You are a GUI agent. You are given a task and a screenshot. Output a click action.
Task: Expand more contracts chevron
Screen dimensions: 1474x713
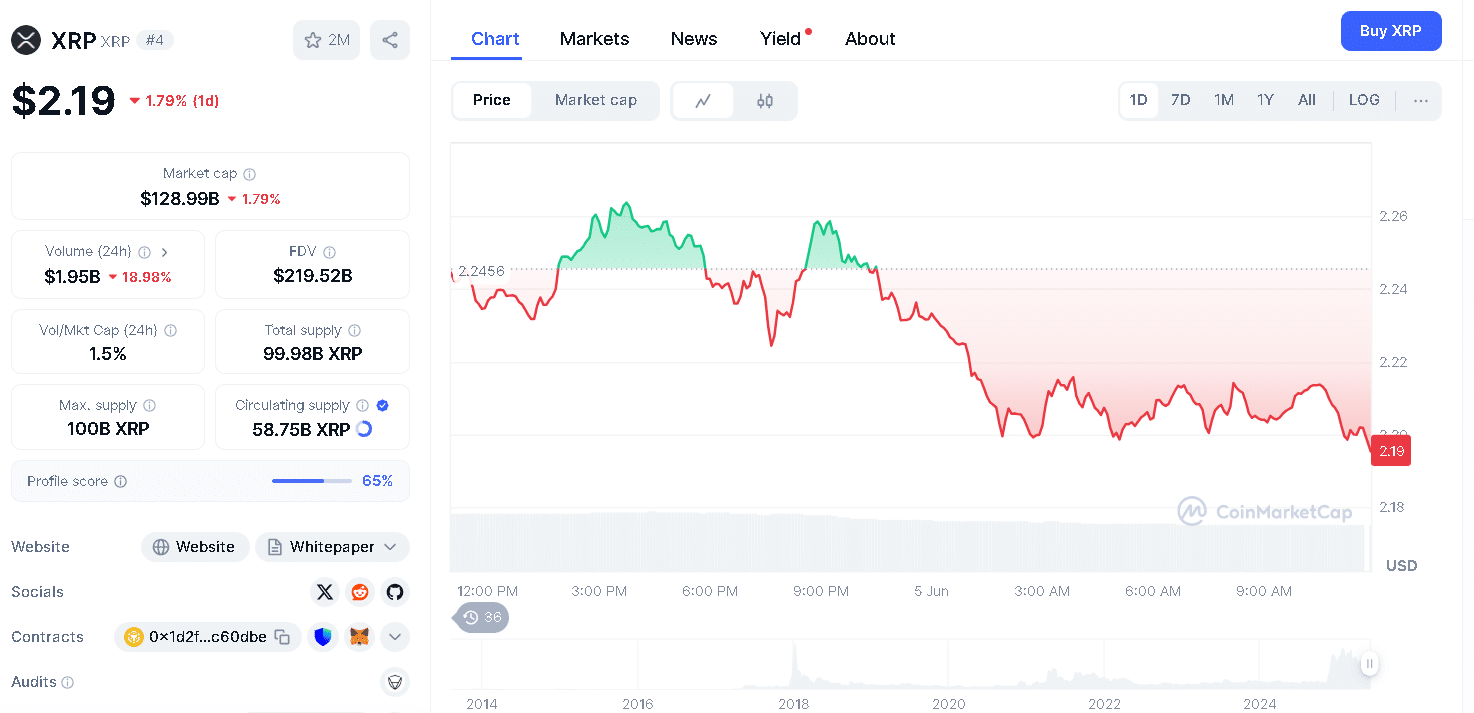tap(395, 637)
